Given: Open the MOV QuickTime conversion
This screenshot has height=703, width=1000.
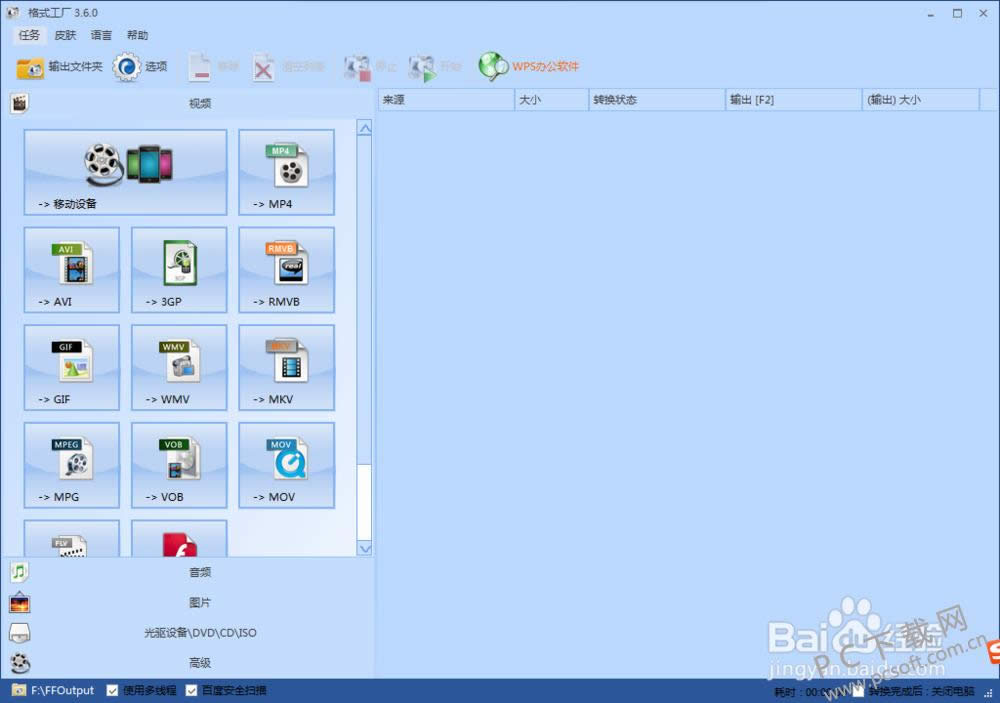Looking at the screenshot, I should click(x=286, y=465).
